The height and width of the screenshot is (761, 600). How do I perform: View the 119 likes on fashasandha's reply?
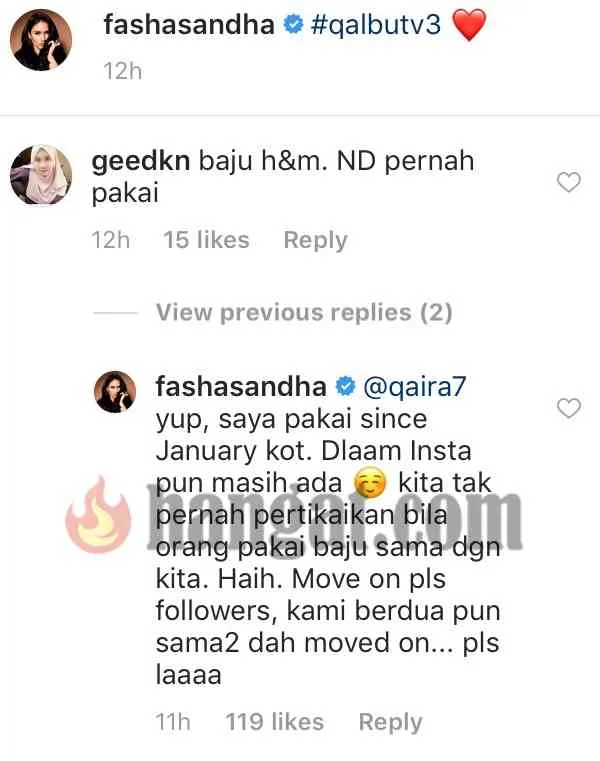275,722
